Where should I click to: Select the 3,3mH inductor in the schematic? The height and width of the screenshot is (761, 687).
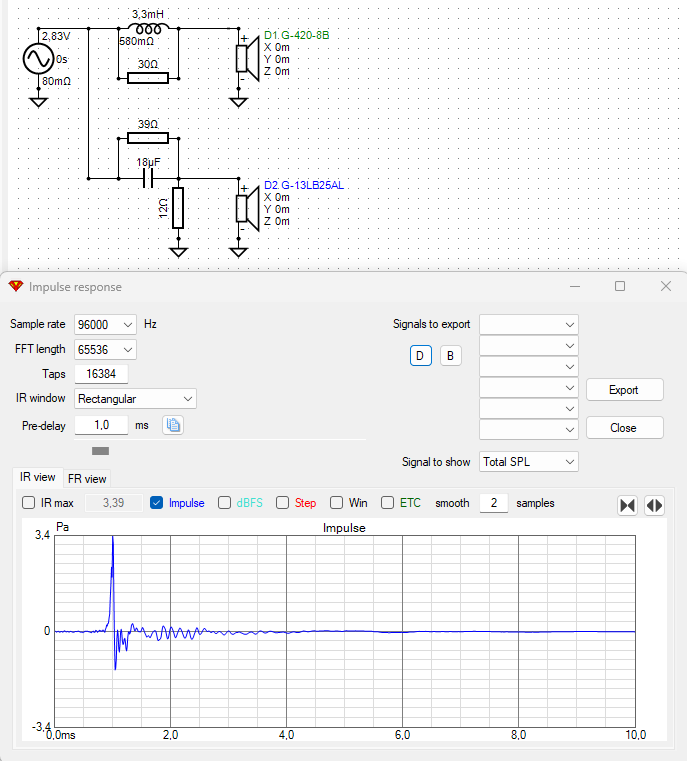coord(148,28)
